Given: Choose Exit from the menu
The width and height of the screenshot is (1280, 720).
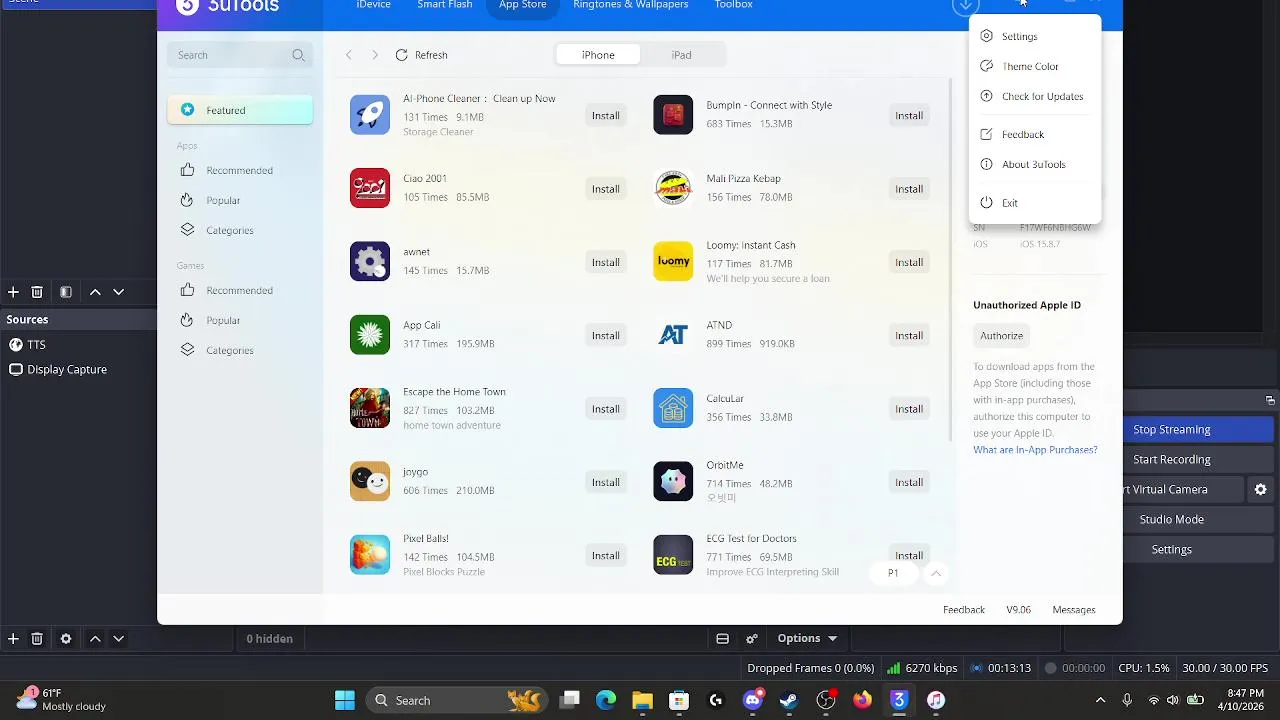Looking at the screenshot, I should click(x=1035, y=203).
